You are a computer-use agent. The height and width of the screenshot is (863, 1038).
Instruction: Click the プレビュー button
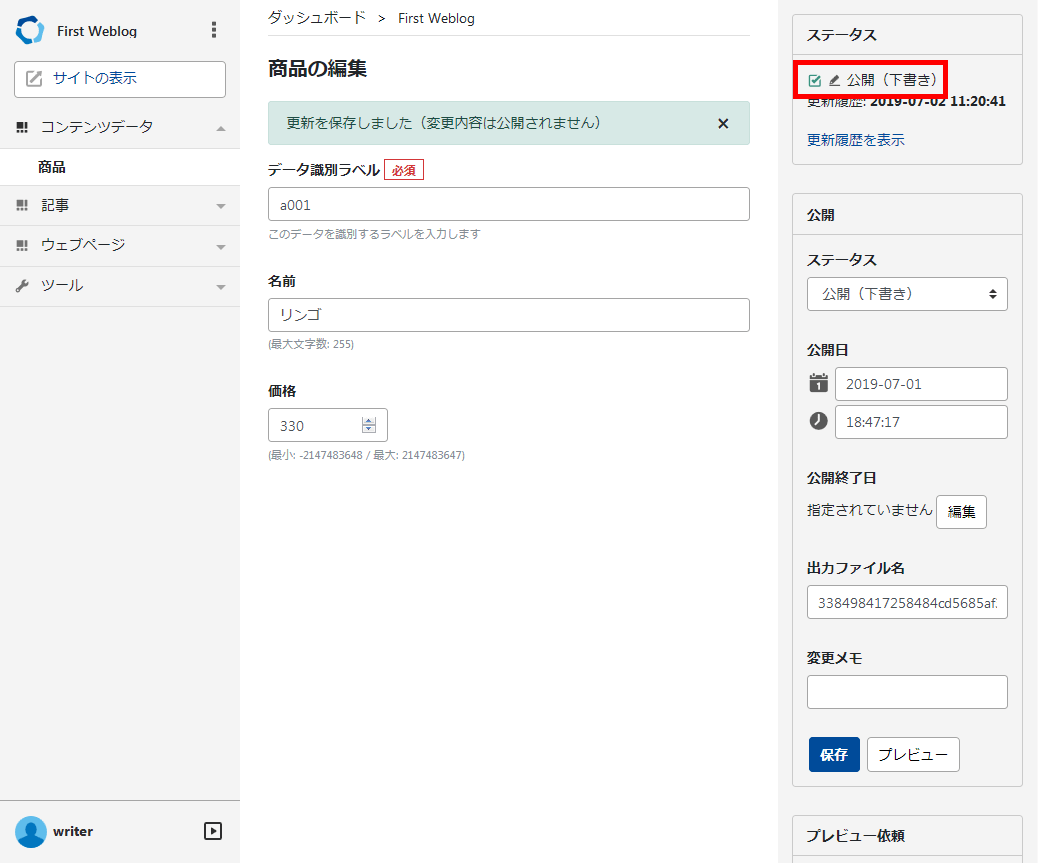click(912, 755)
